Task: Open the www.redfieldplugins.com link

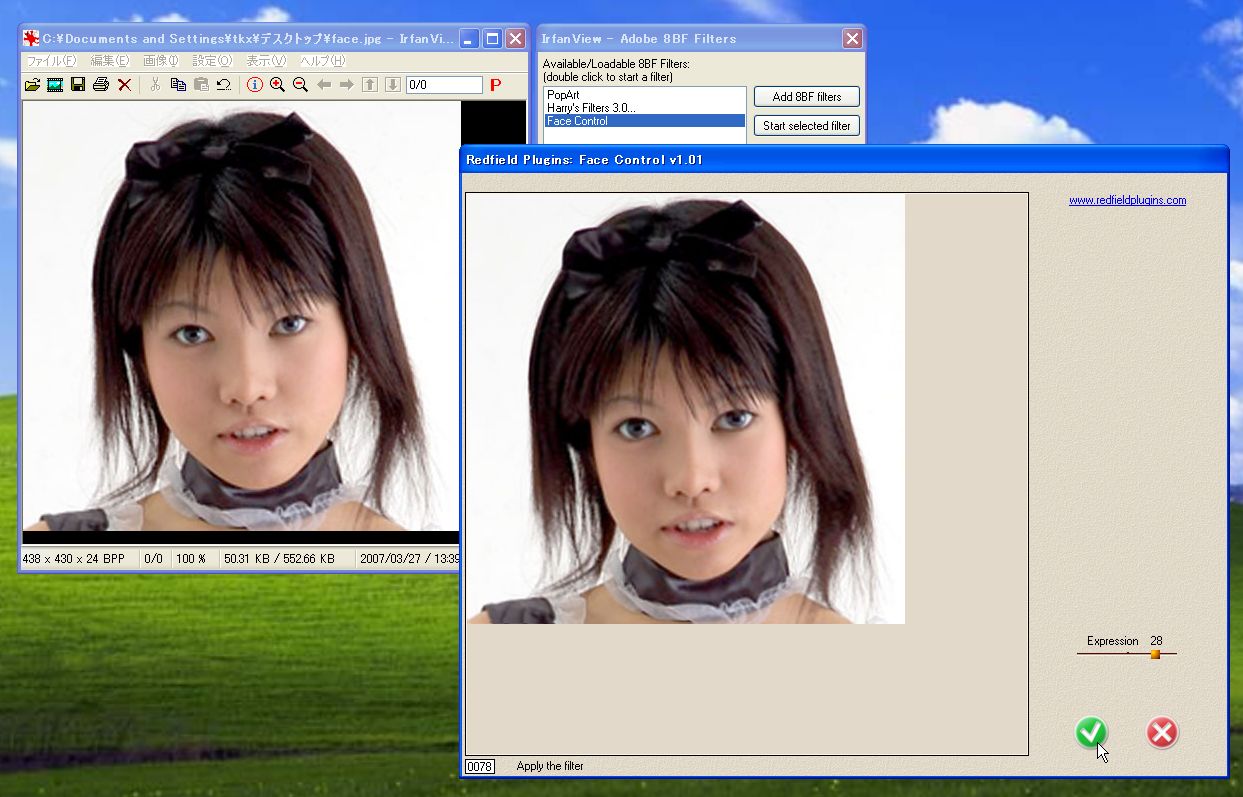Action: click(x=1127, y=200)
